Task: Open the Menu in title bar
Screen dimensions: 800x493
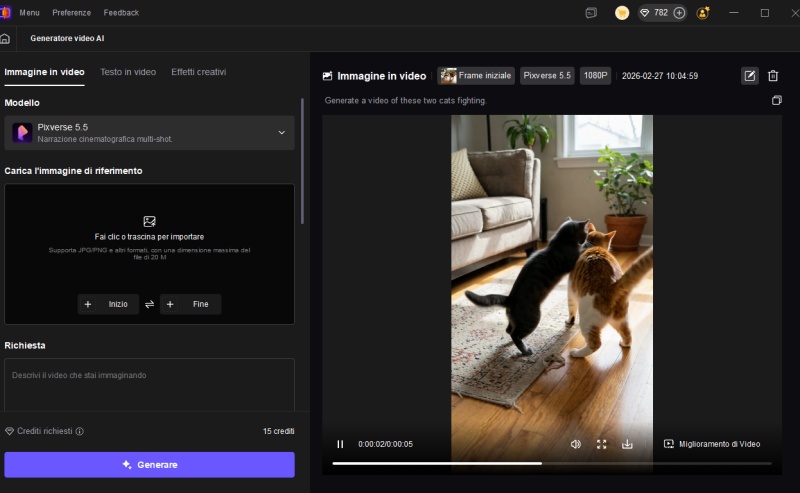Action: (29, 13)
